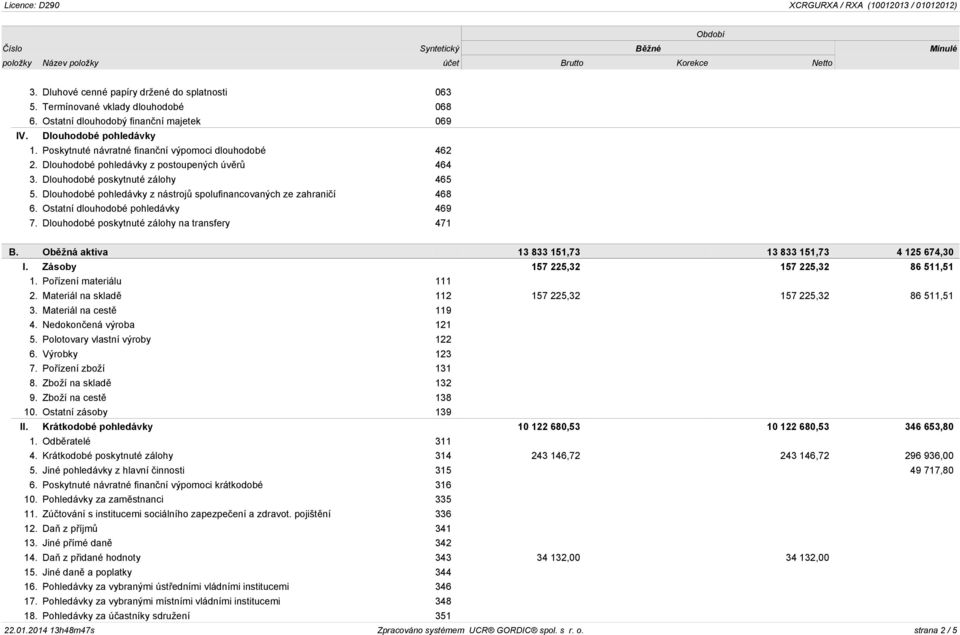This screenshot has width=960, height=635.
Task: Click the 'XCRGURXA / RXA' report code
Action: point(826,5)
